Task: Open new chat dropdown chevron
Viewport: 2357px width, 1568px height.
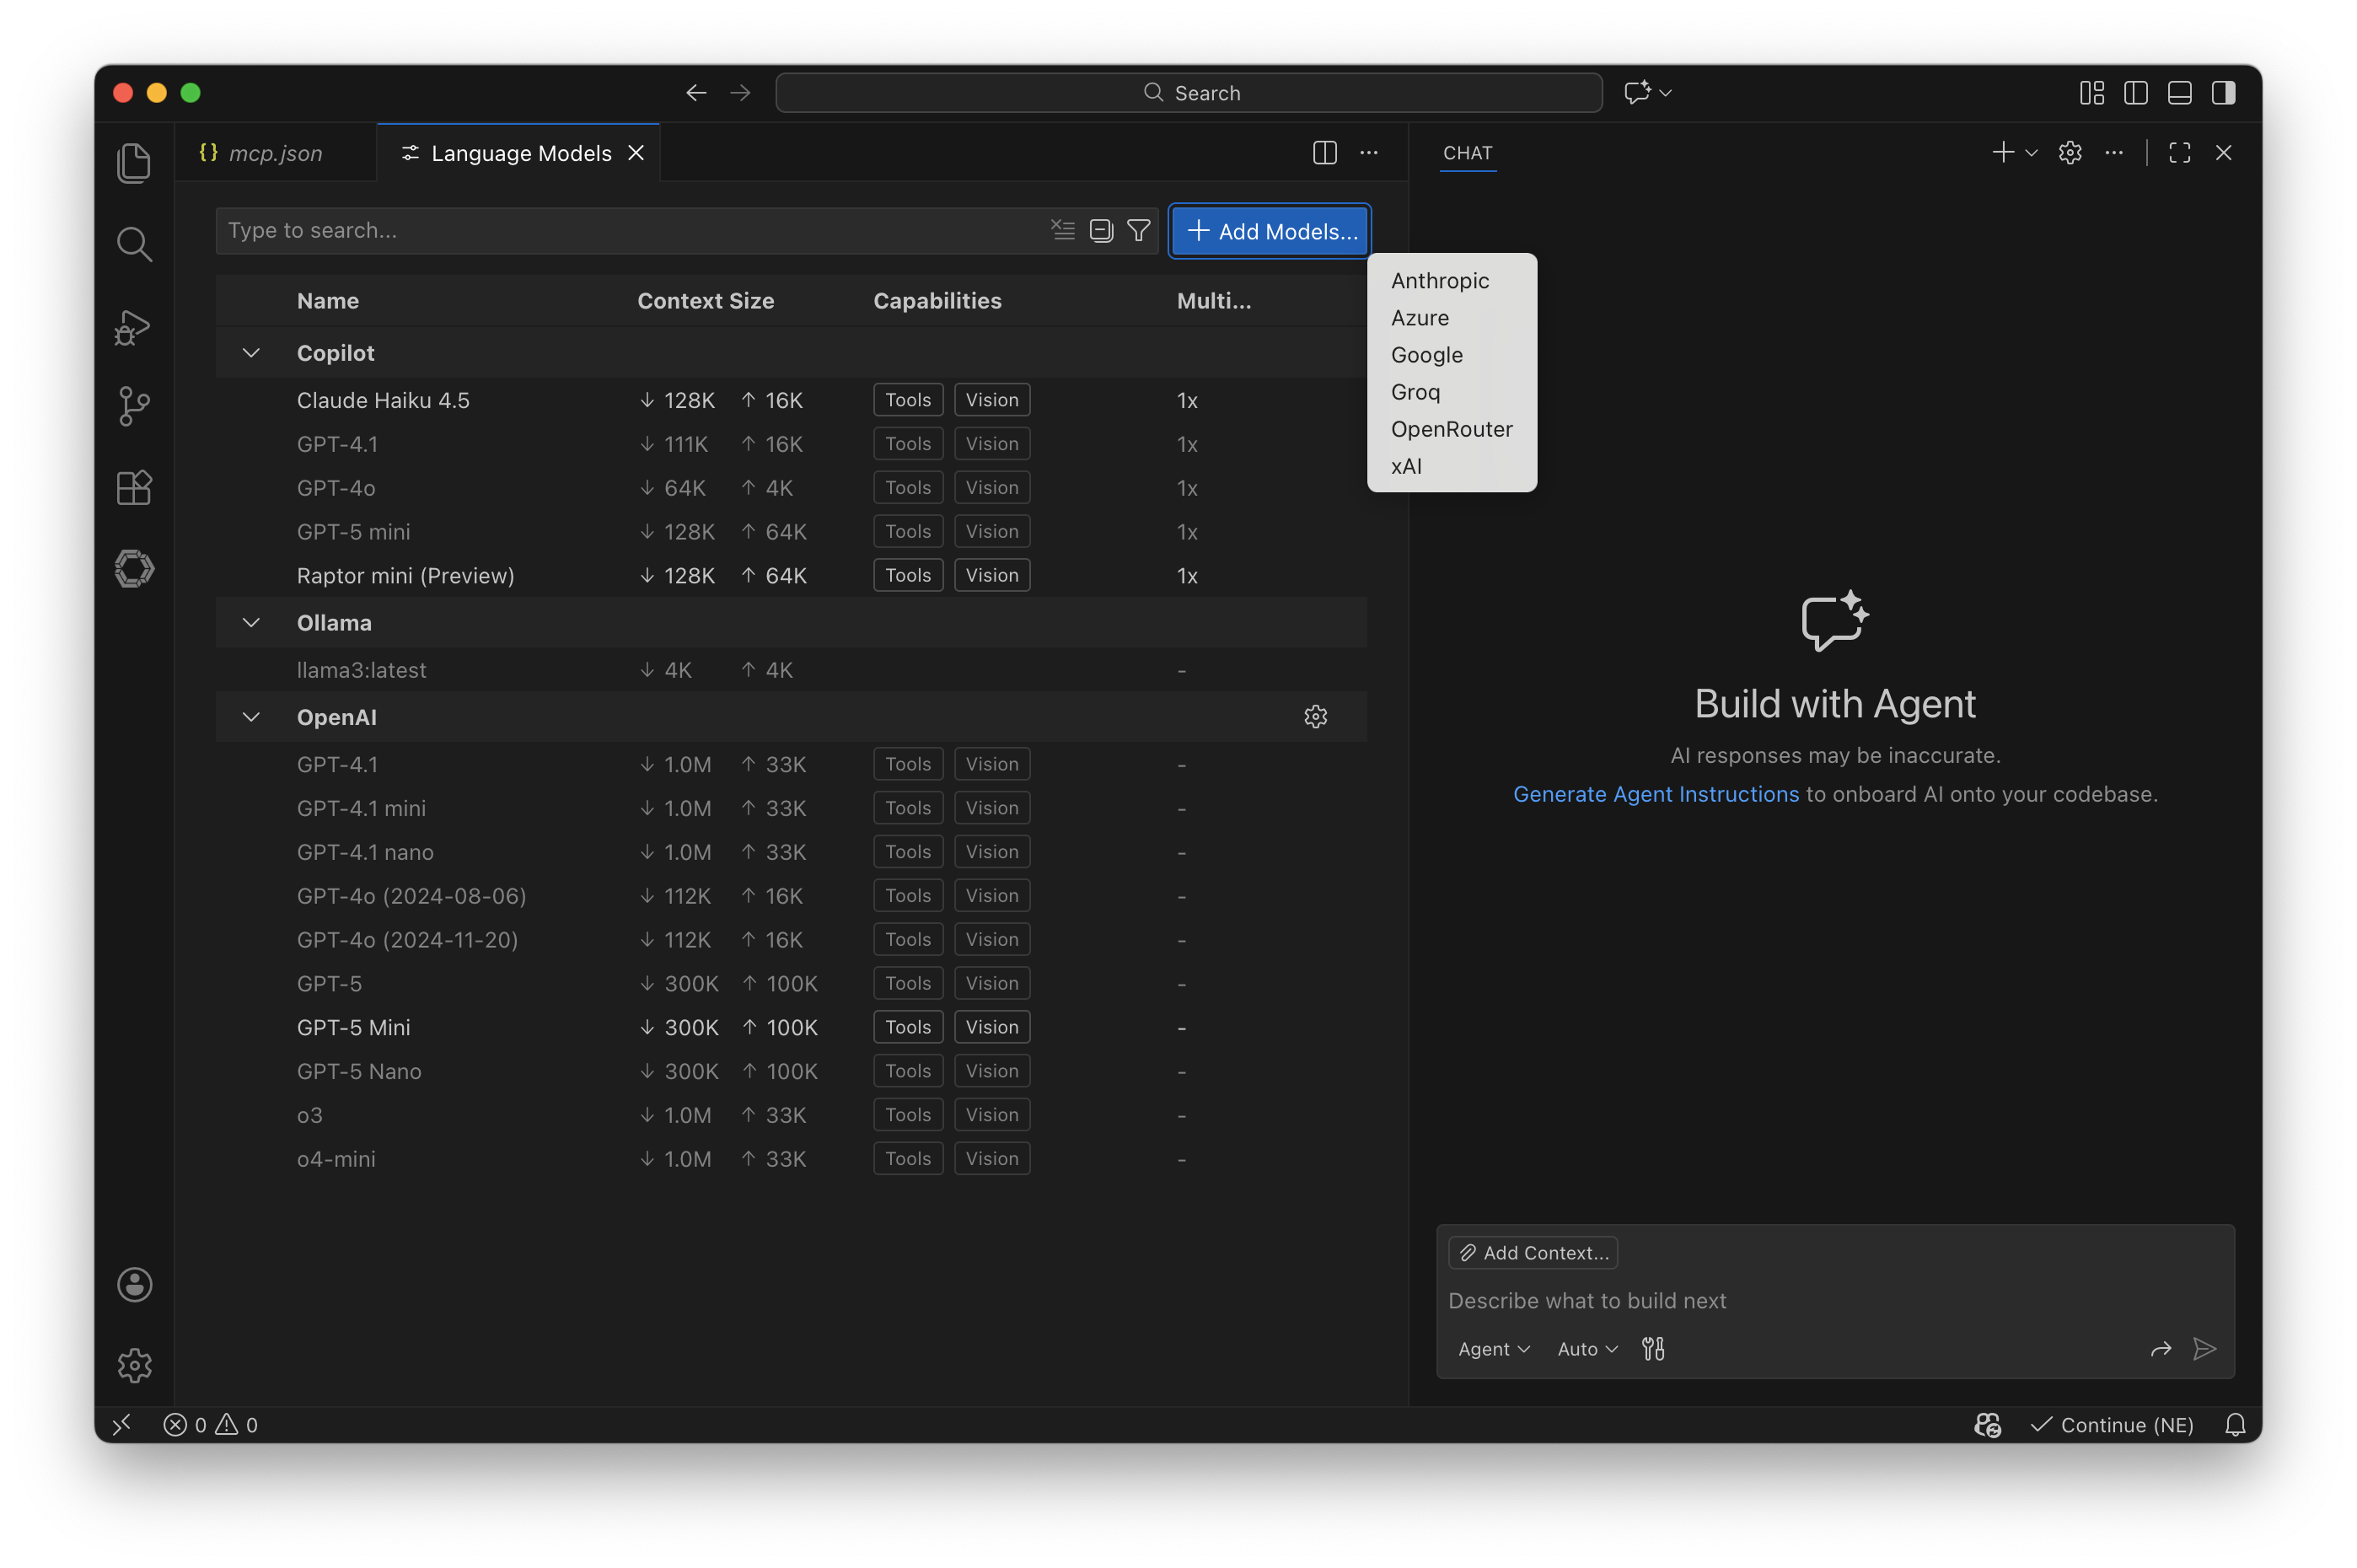Action: point(2031,153)
